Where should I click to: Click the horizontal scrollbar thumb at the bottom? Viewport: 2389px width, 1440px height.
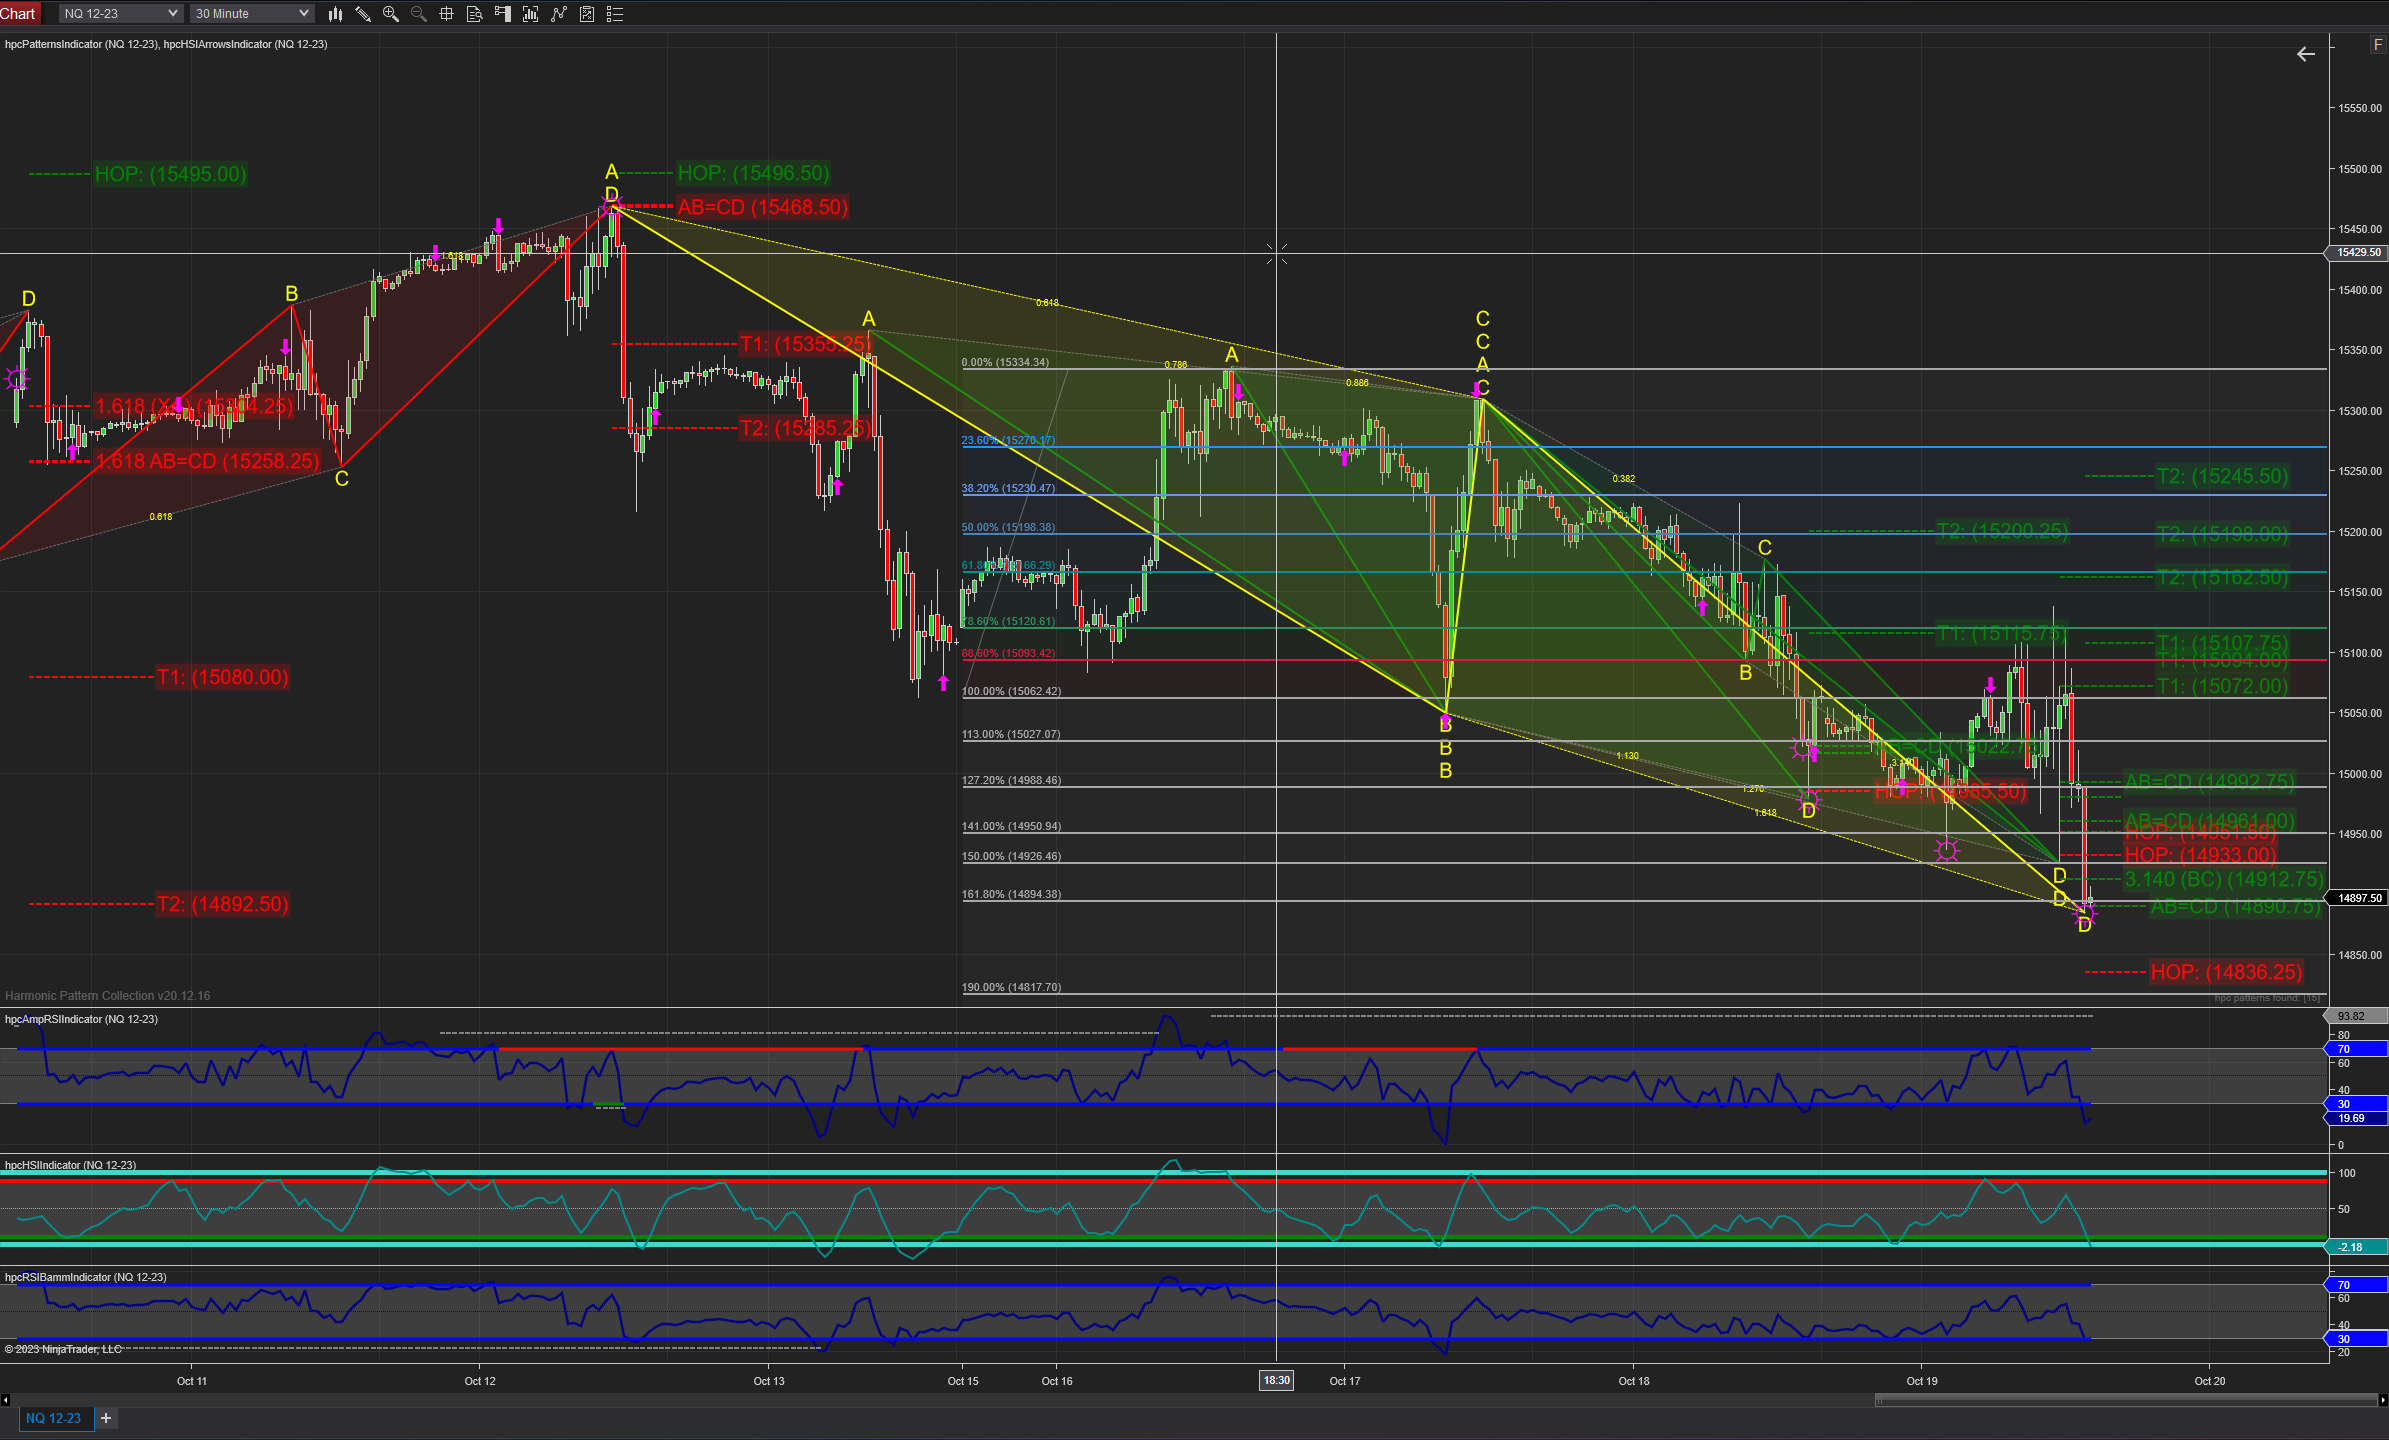click(x=2125, y=1400)
